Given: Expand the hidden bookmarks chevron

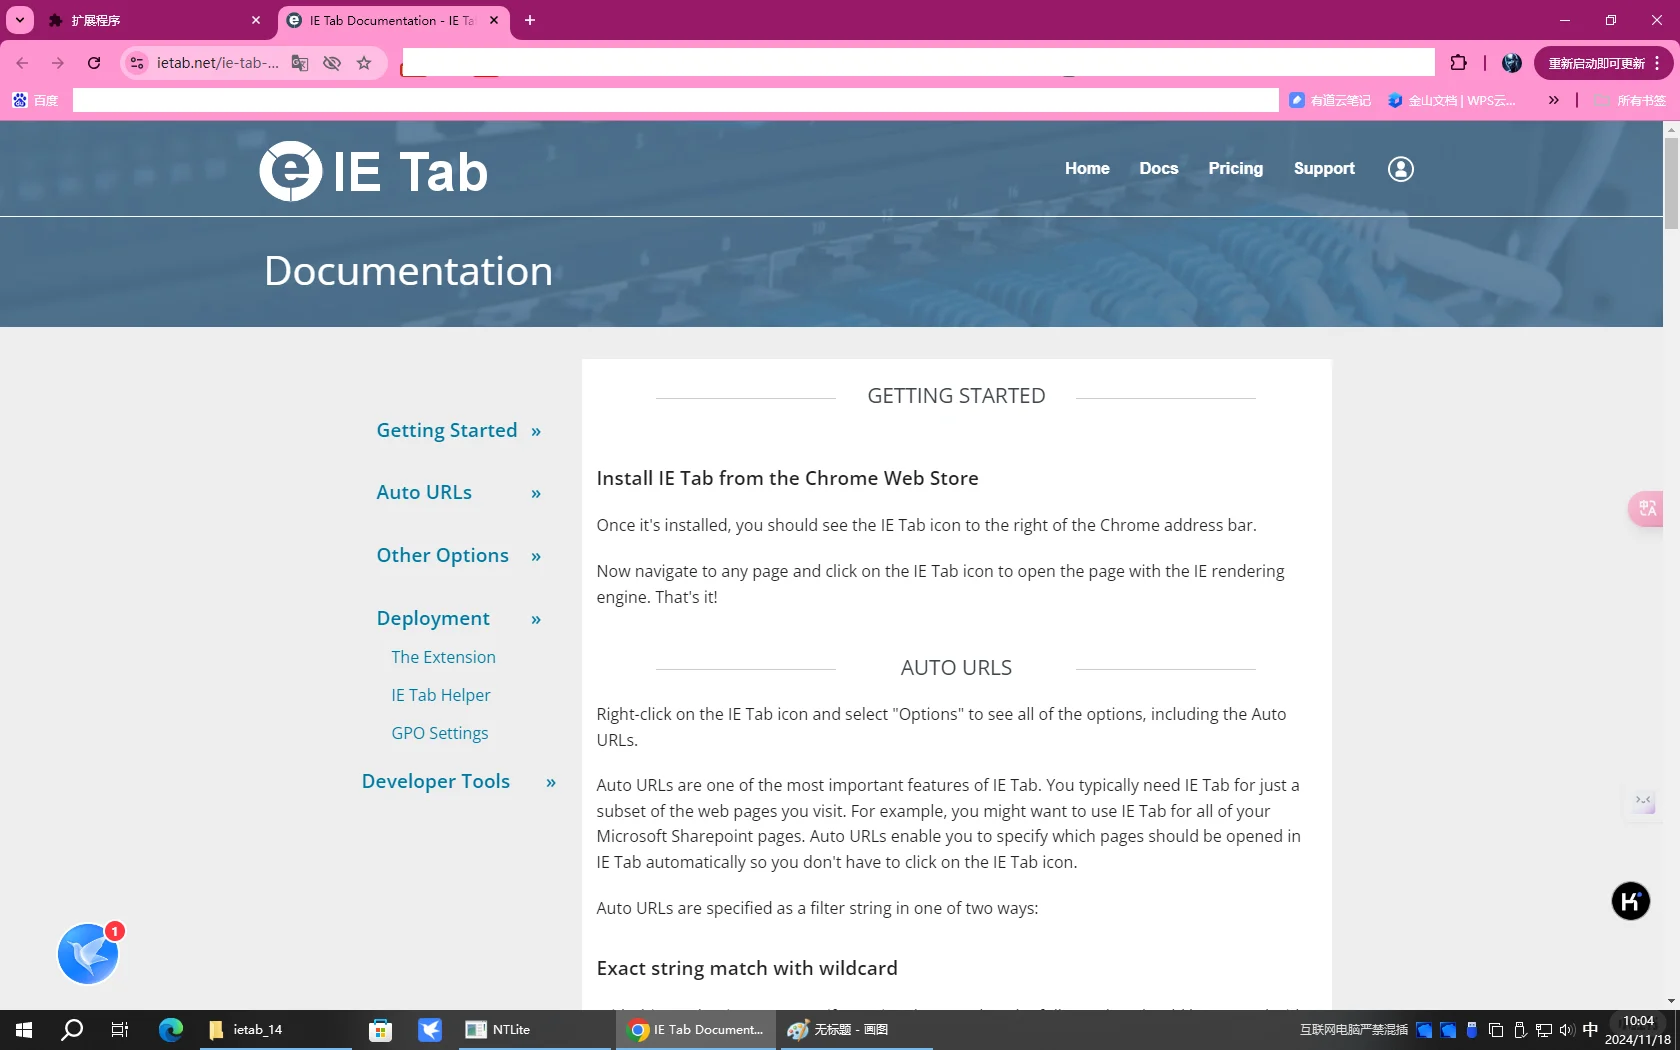Looking at the screenshot, I should click(x=1553, y=100).
